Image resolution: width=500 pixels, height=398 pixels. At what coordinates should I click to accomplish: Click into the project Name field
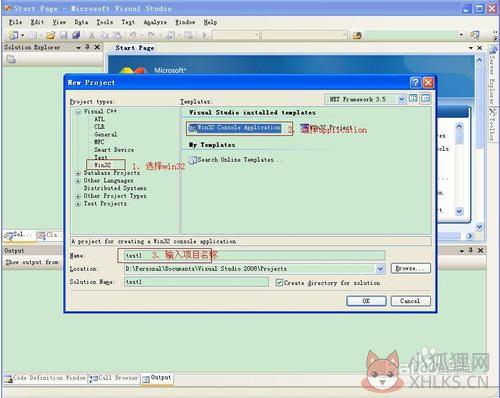click(x=255, y=256)
